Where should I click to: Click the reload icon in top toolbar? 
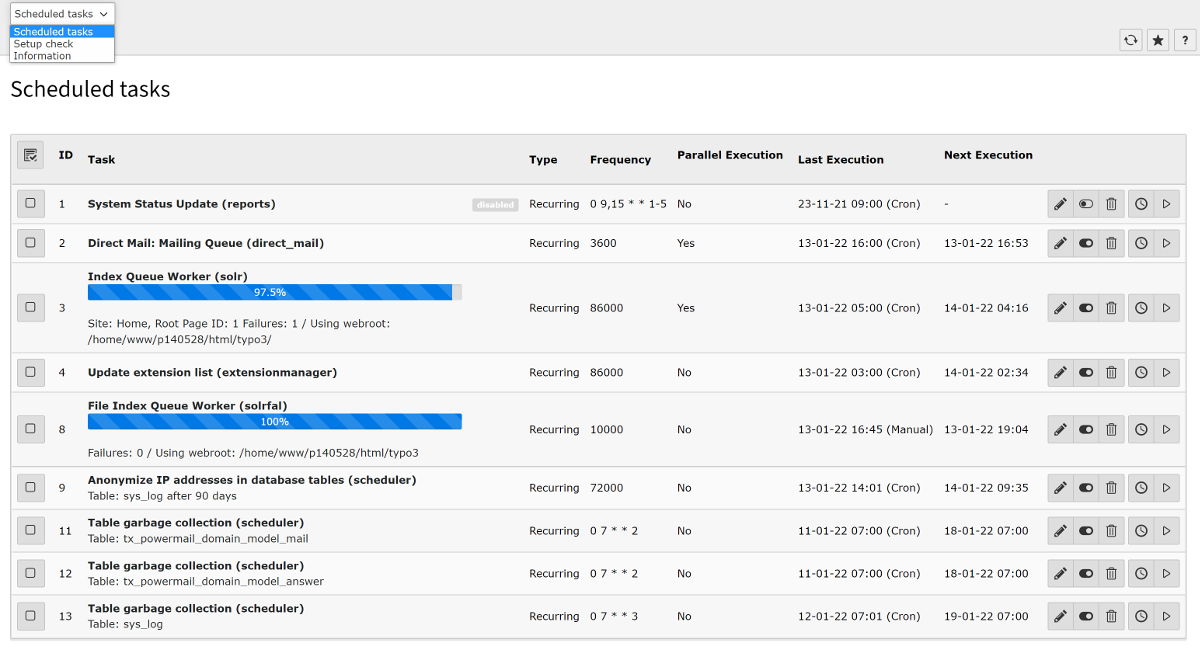coord(1131,40)
